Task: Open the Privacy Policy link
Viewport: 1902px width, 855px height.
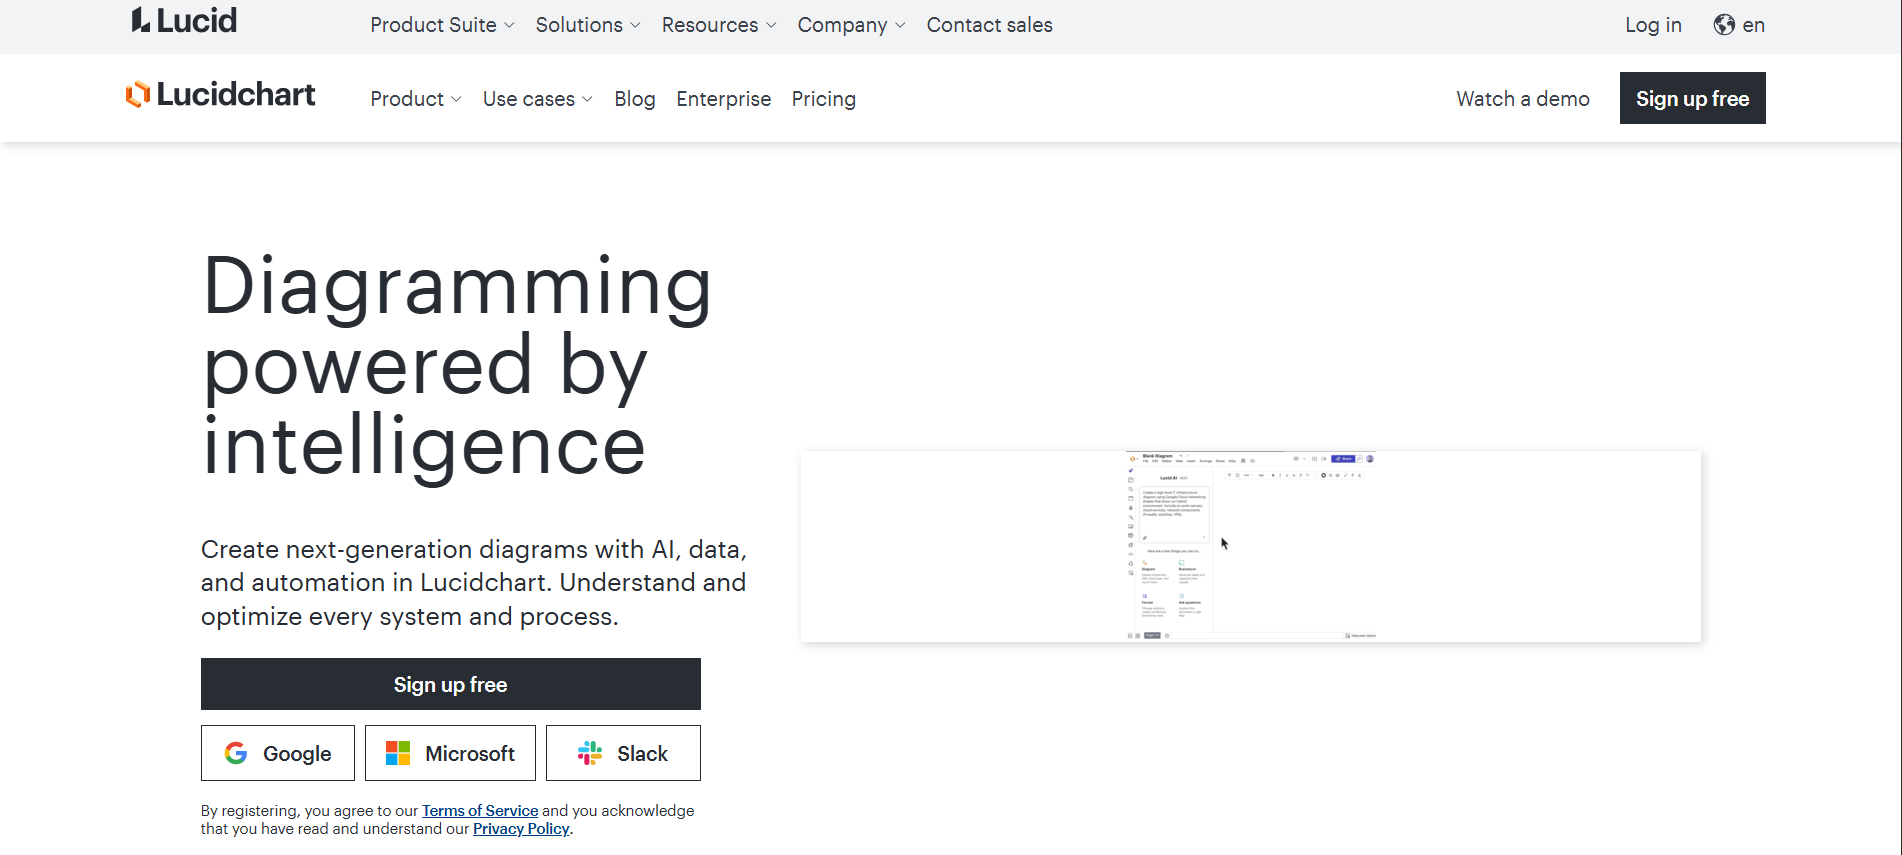Action: 521,829
